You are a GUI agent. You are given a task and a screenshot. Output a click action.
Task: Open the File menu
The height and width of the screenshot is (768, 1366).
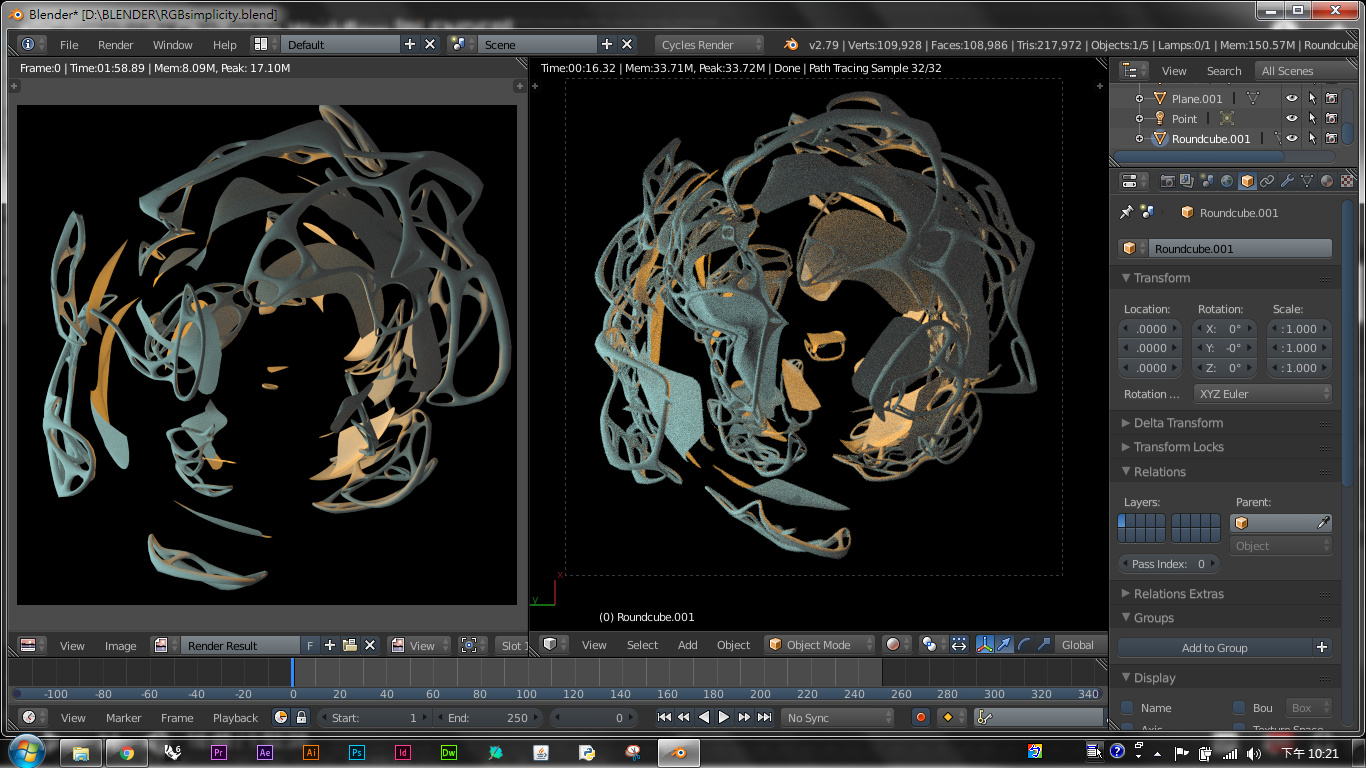tap(69, 44)
